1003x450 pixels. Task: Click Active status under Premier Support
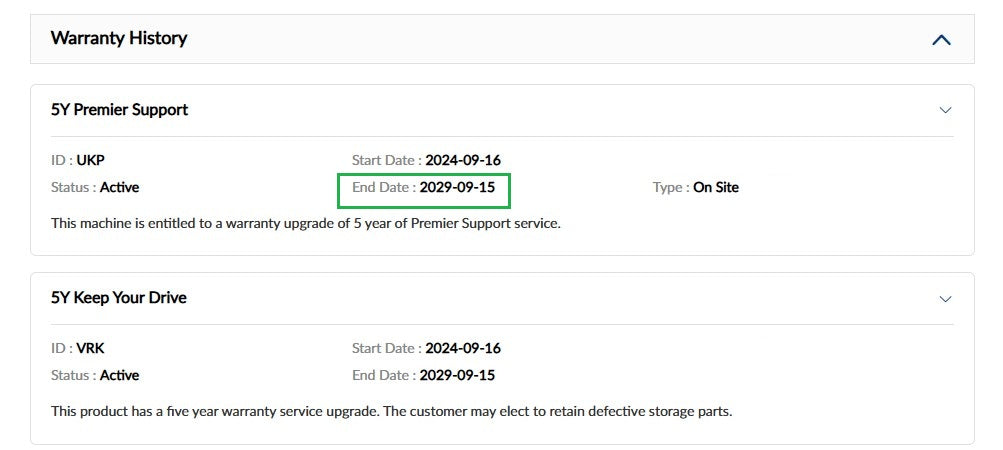pos(120,188)
